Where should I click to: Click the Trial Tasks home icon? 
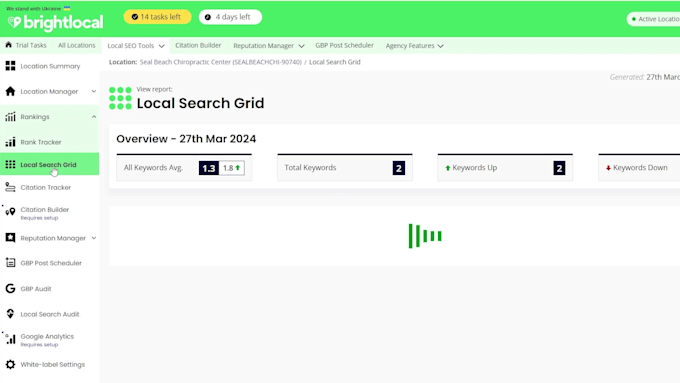pyautogui.click(x=8, y=45)
